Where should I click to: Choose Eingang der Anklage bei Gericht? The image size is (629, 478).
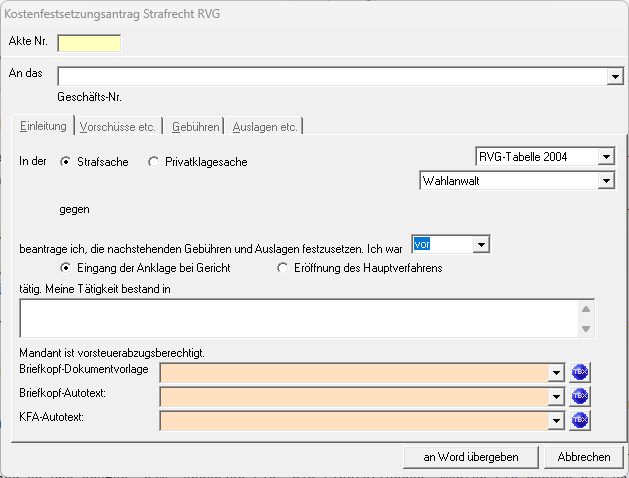click(x=65, y=268)
